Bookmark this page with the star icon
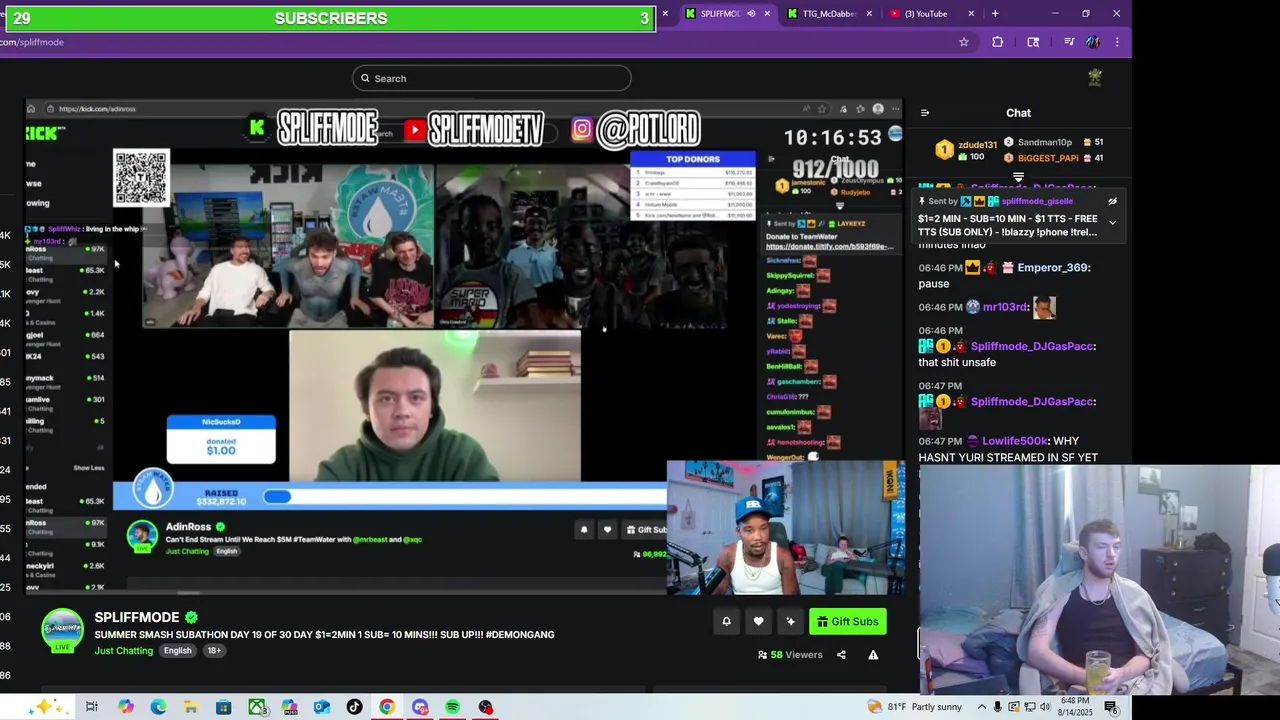 pos(964,42)
